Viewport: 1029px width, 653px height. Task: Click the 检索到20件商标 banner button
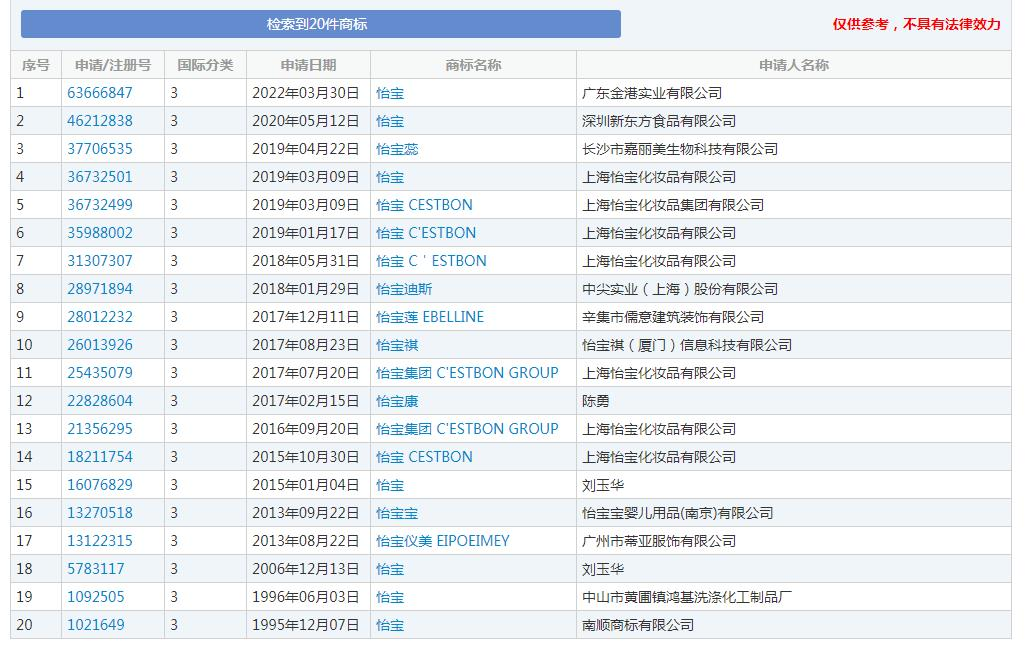(321, 24)
